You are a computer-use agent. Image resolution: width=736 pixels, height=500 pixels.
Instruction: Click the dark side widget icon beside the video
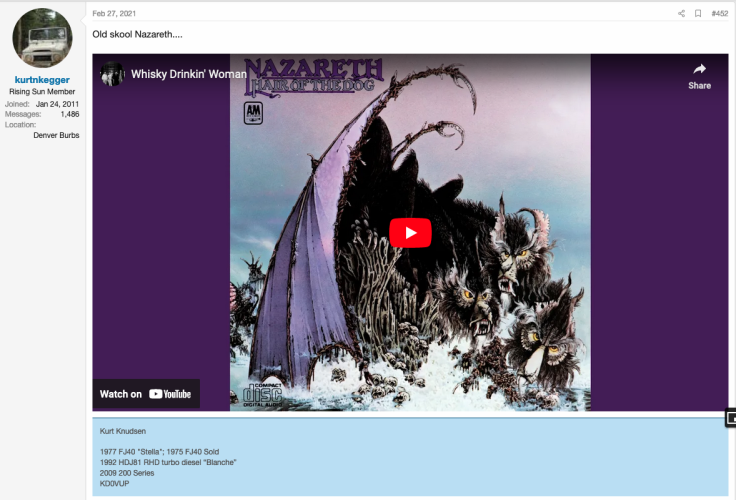click(731, 417)
